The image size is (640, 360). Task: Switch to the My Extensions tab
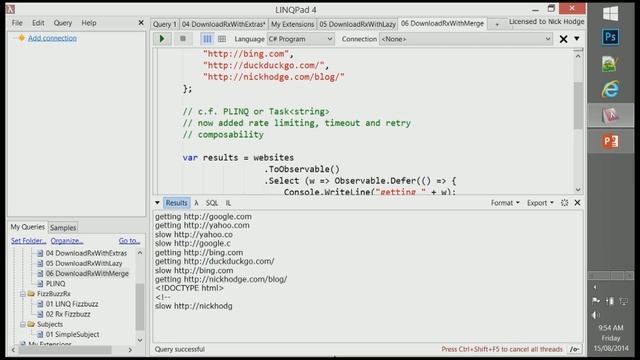[292, 24]
